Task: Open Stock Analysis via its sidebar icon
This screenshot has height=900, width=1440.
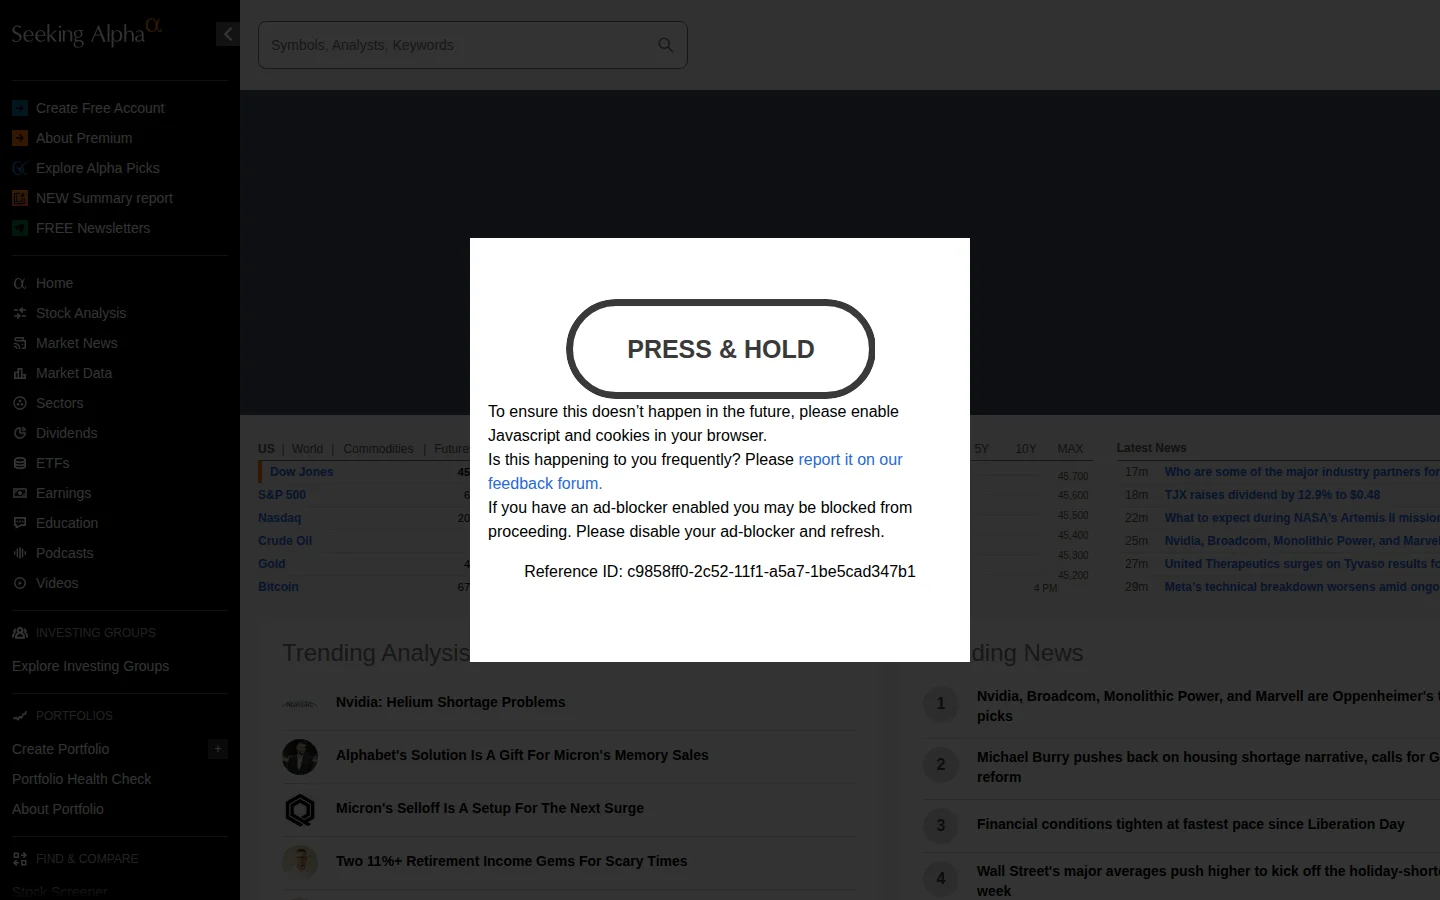Action: (19, 313)
